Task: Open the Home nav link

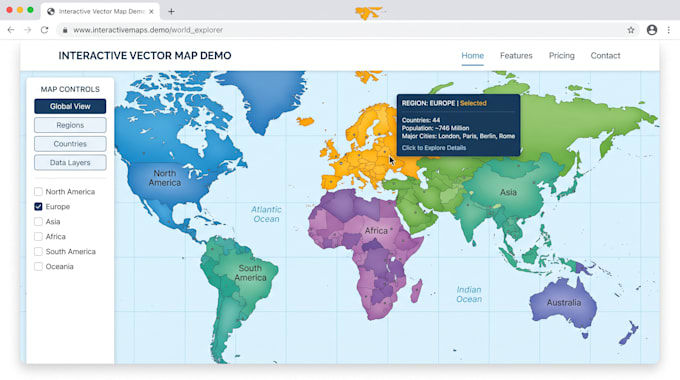Action: pos(472,56)
